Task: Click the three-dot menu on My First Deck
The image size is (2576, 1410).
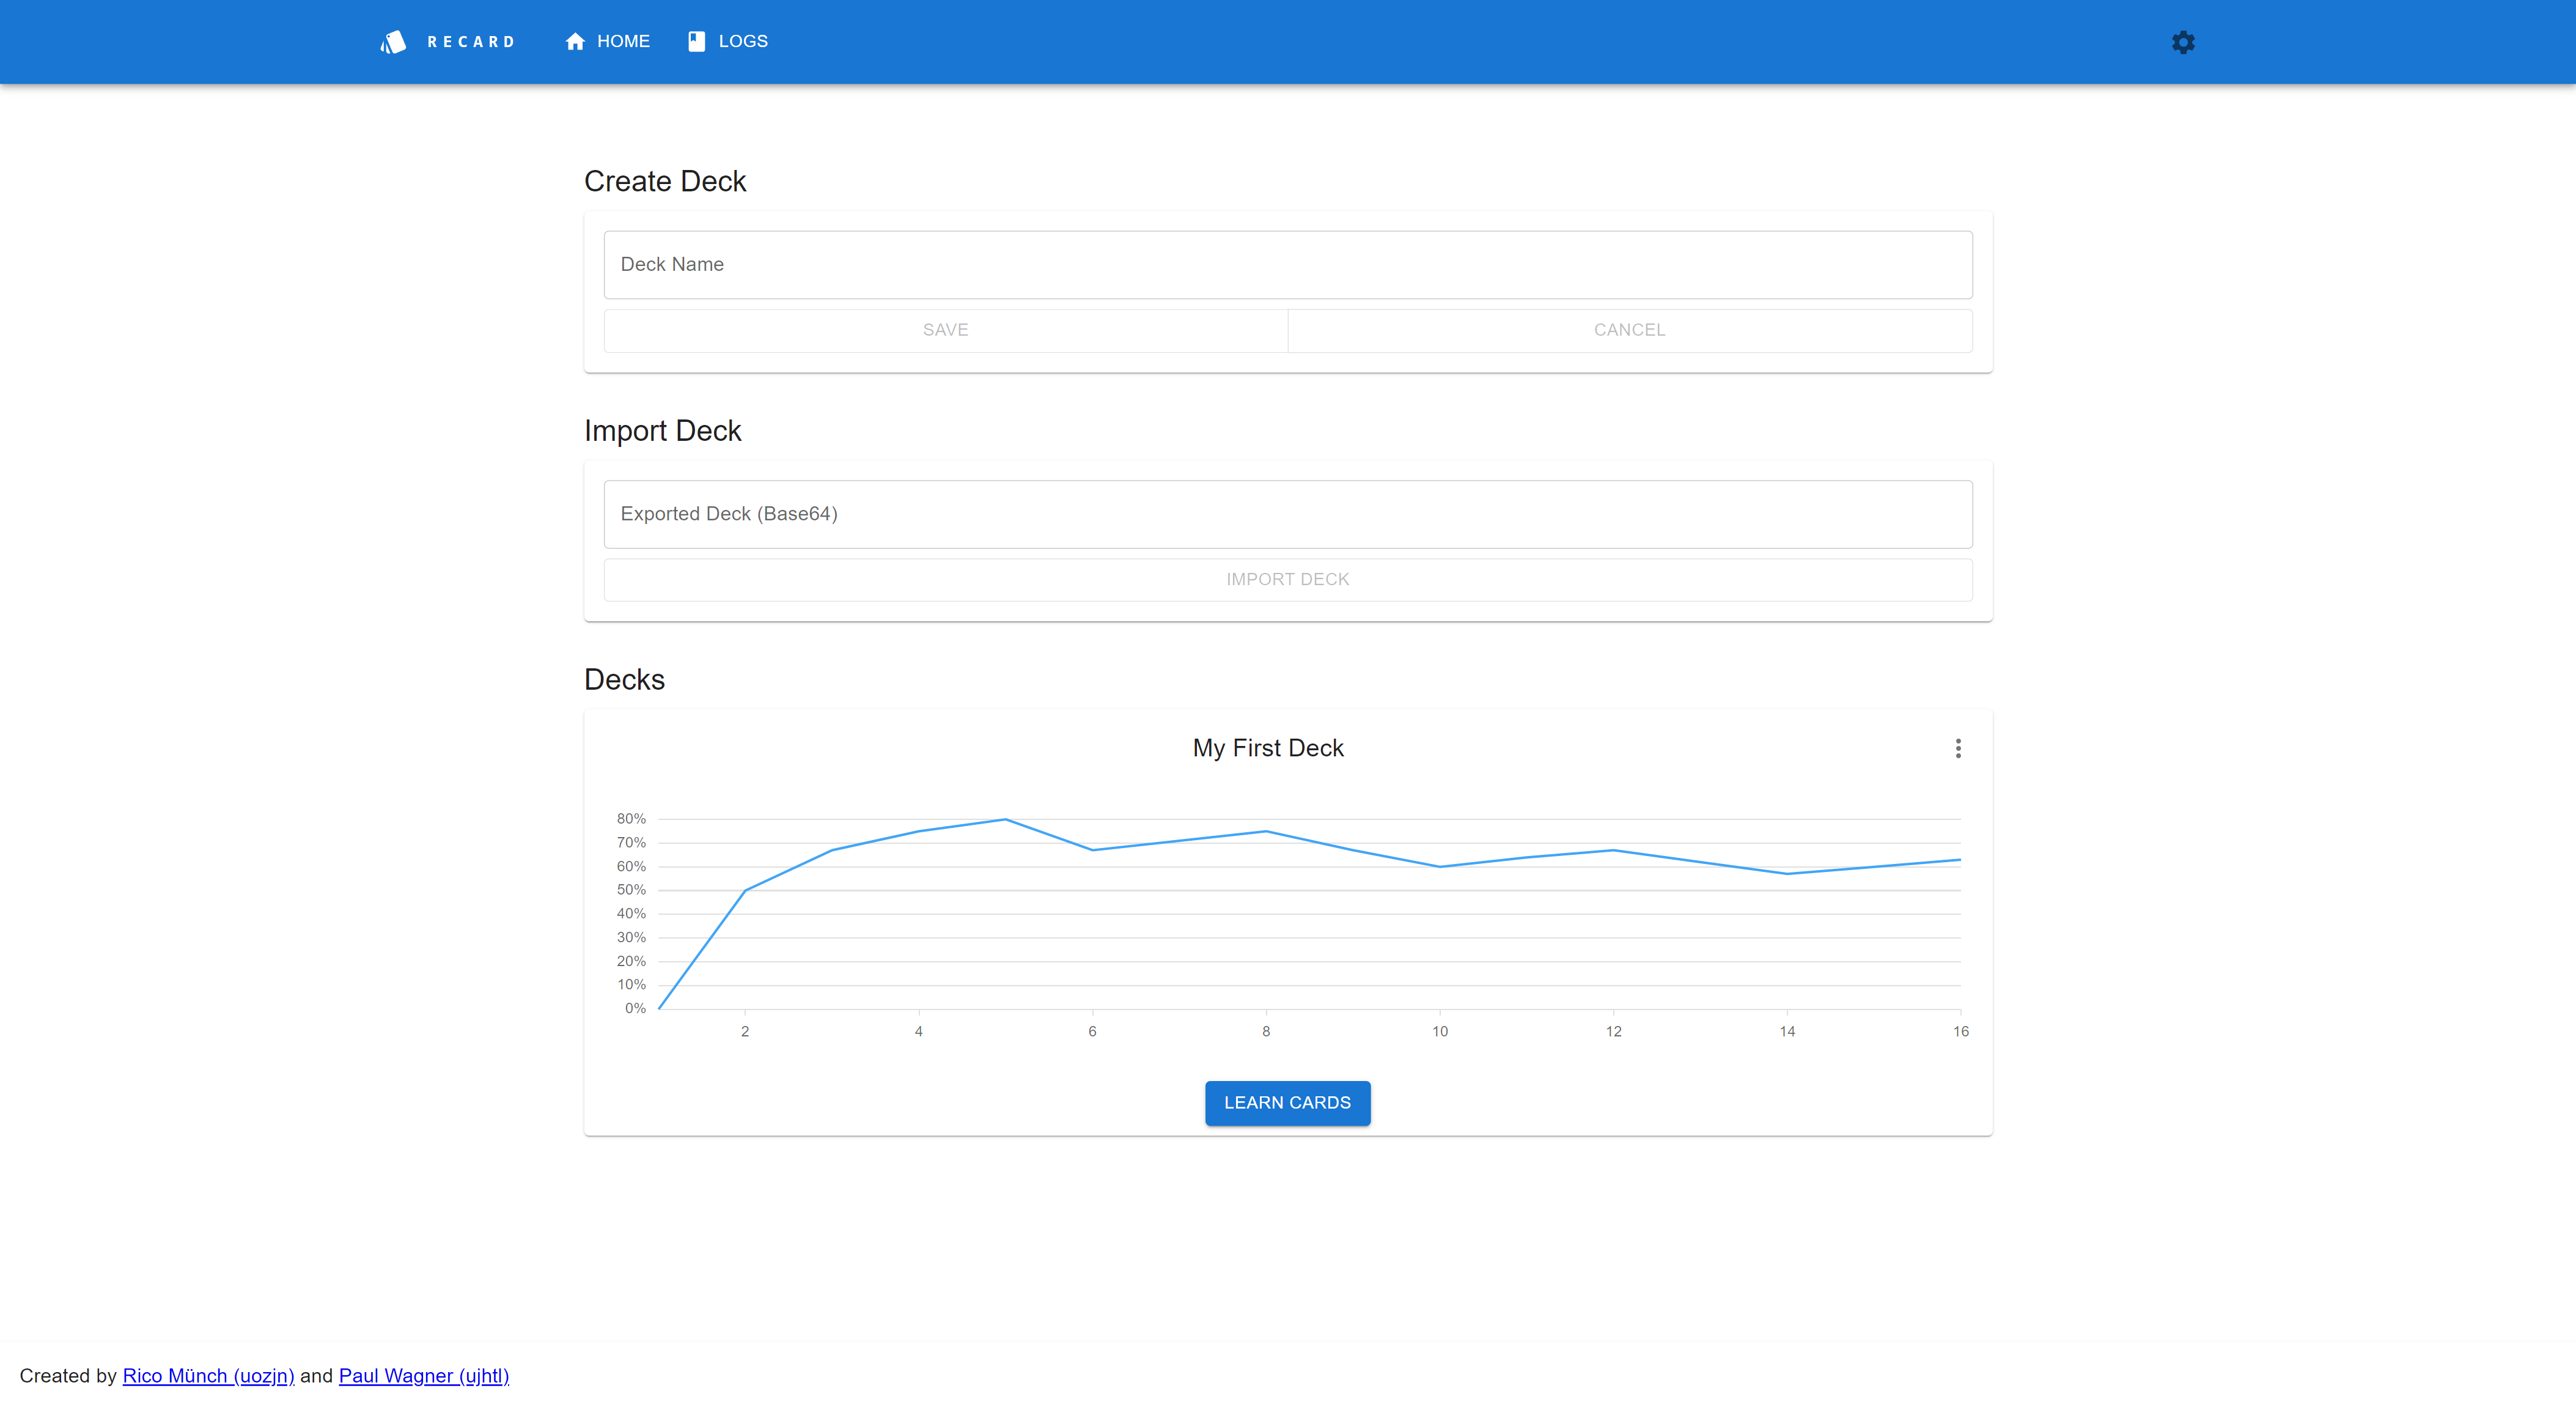Action: (x=1958, y=748)
